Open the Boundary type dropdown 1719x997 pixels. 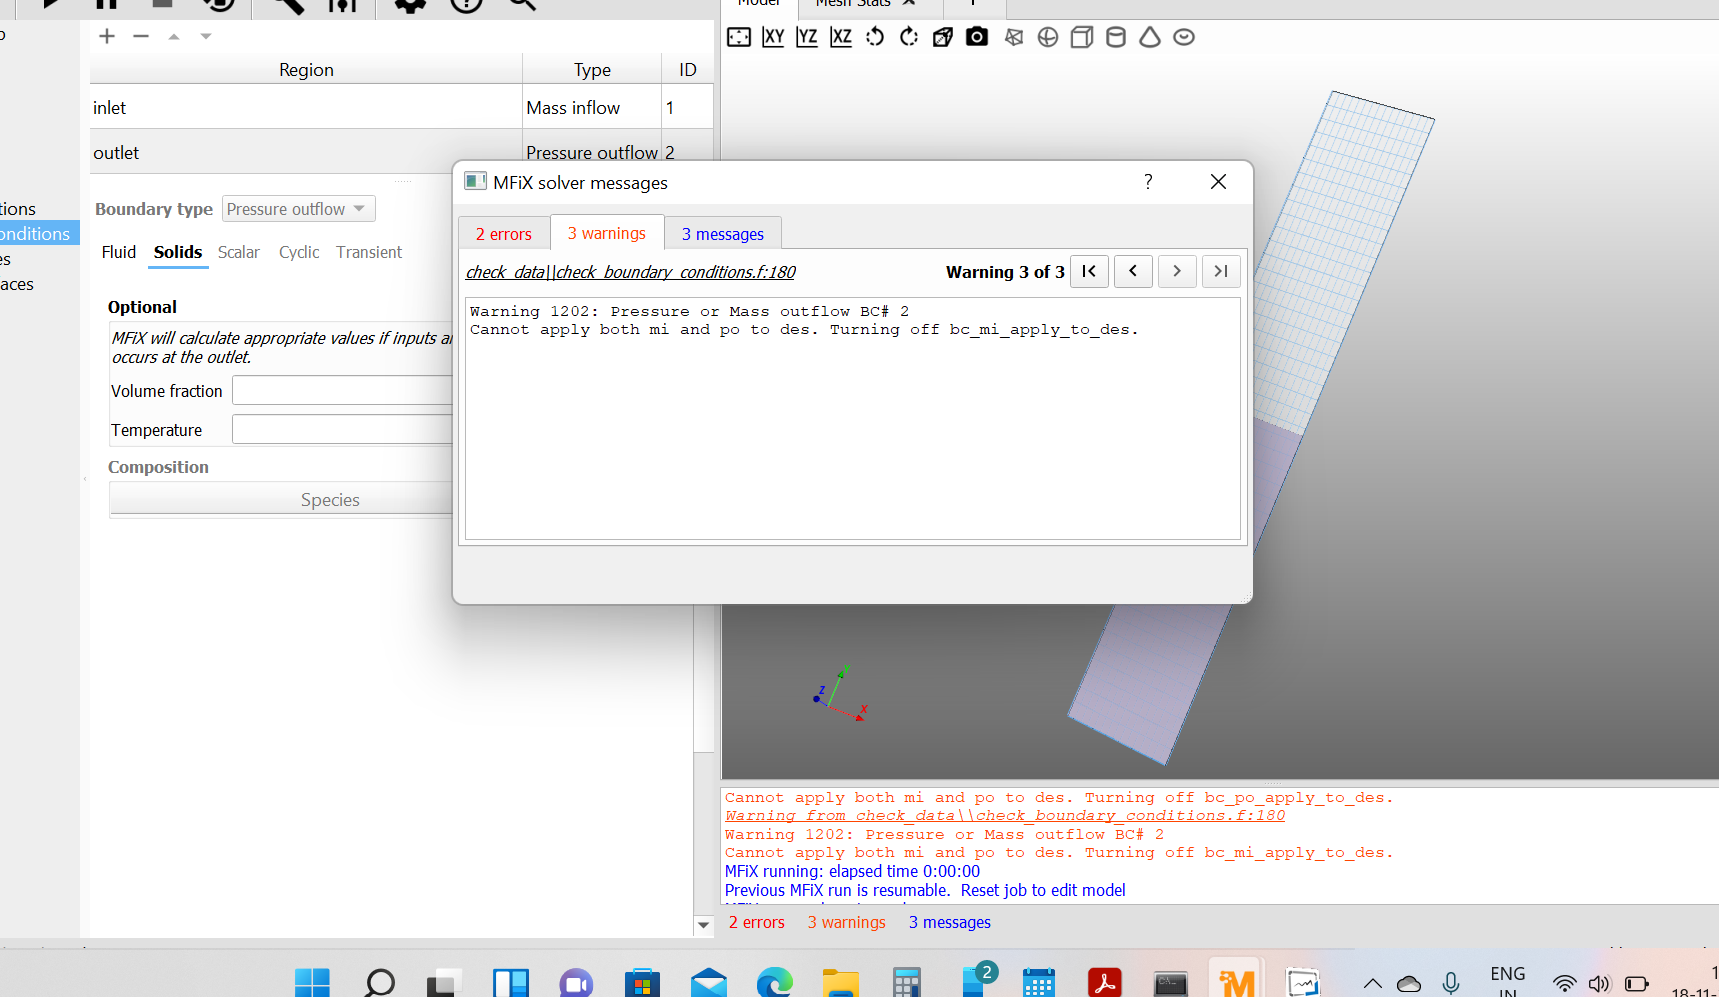(298, 209)
